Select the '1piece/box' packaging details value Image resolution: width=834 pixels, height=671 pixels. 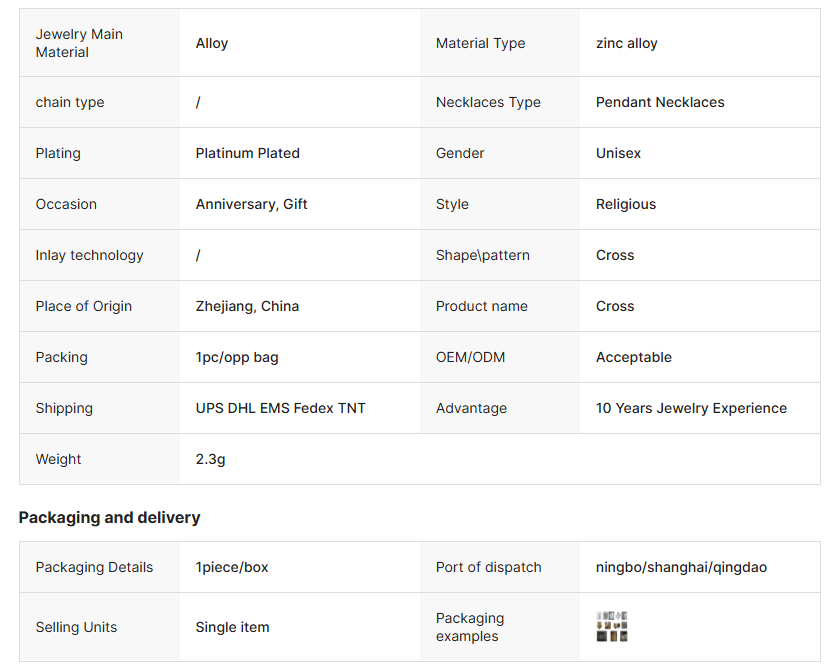(232, 567)
